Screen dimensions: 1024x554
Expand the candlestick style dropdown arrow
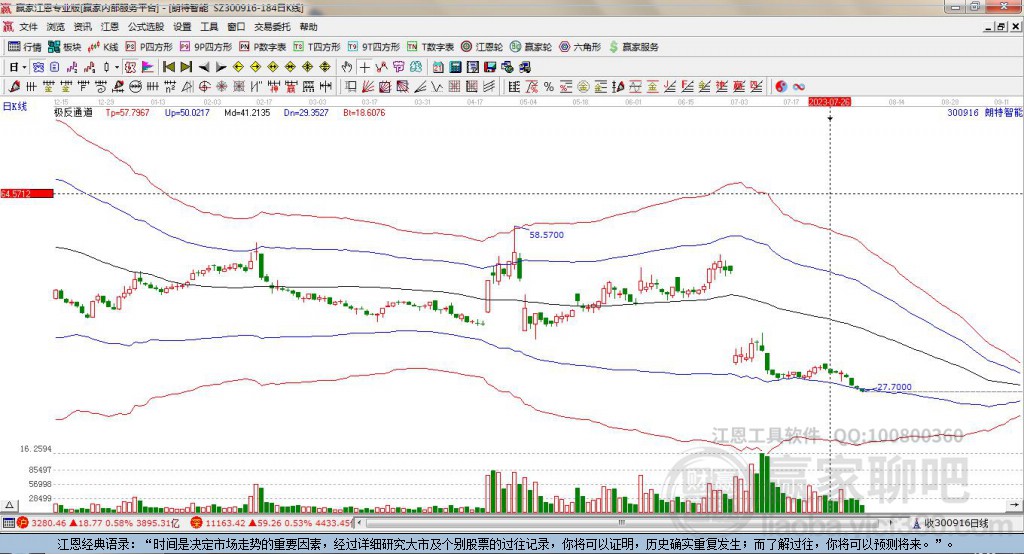click(117, 67)
